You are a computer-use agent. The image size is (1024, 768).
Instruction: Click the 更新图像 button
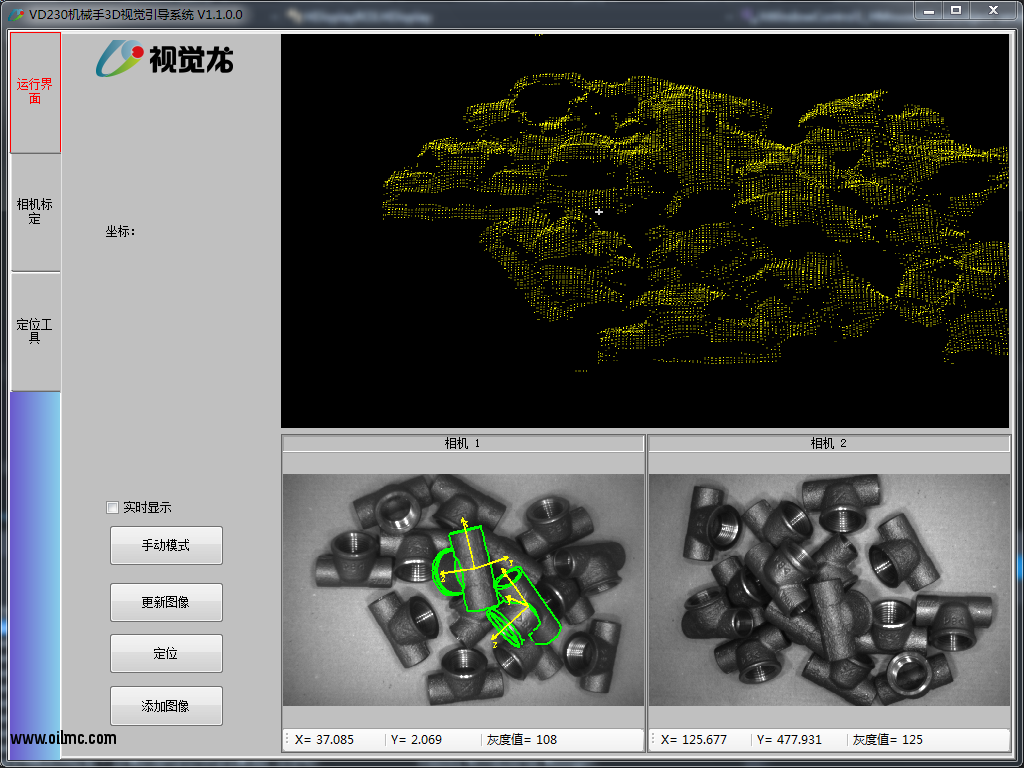tap(166, 603)
